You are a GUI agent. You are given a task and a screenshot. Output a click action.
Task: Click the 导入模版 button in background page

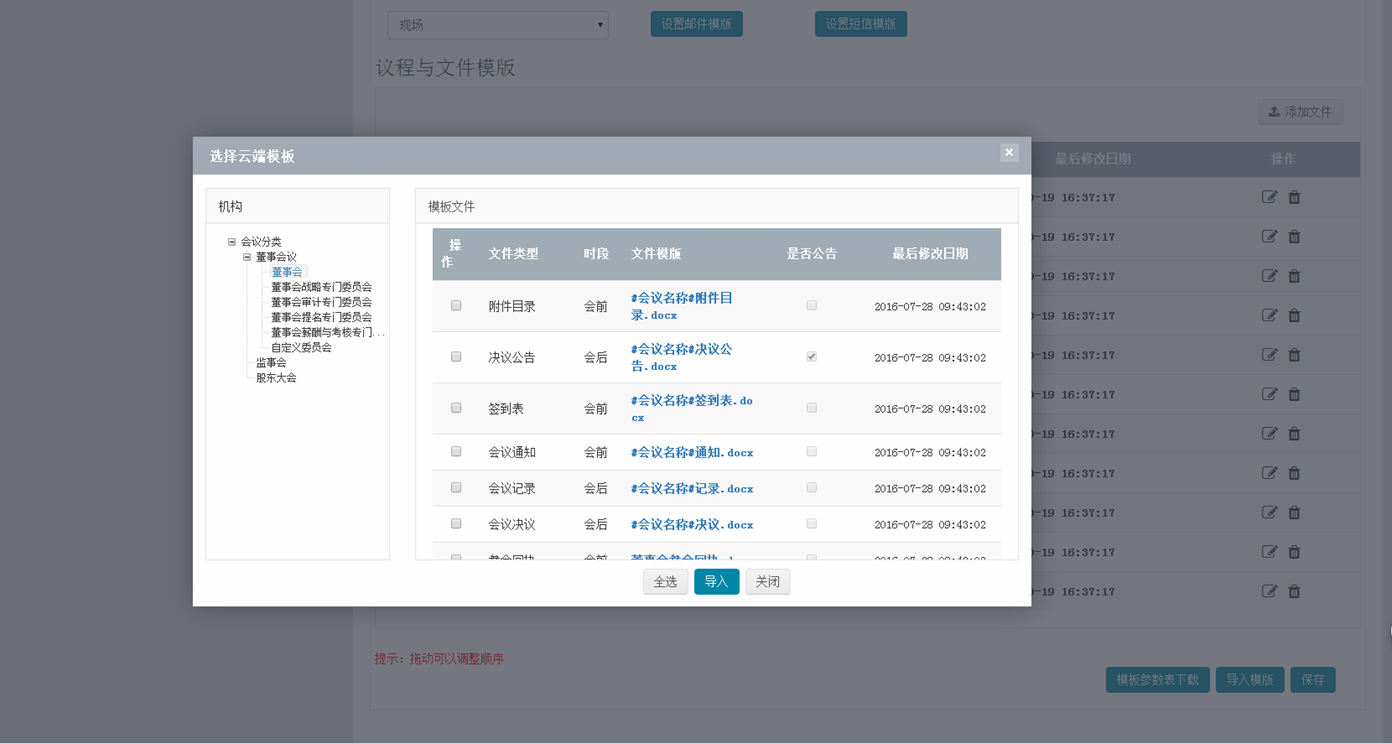(1250, 680)
